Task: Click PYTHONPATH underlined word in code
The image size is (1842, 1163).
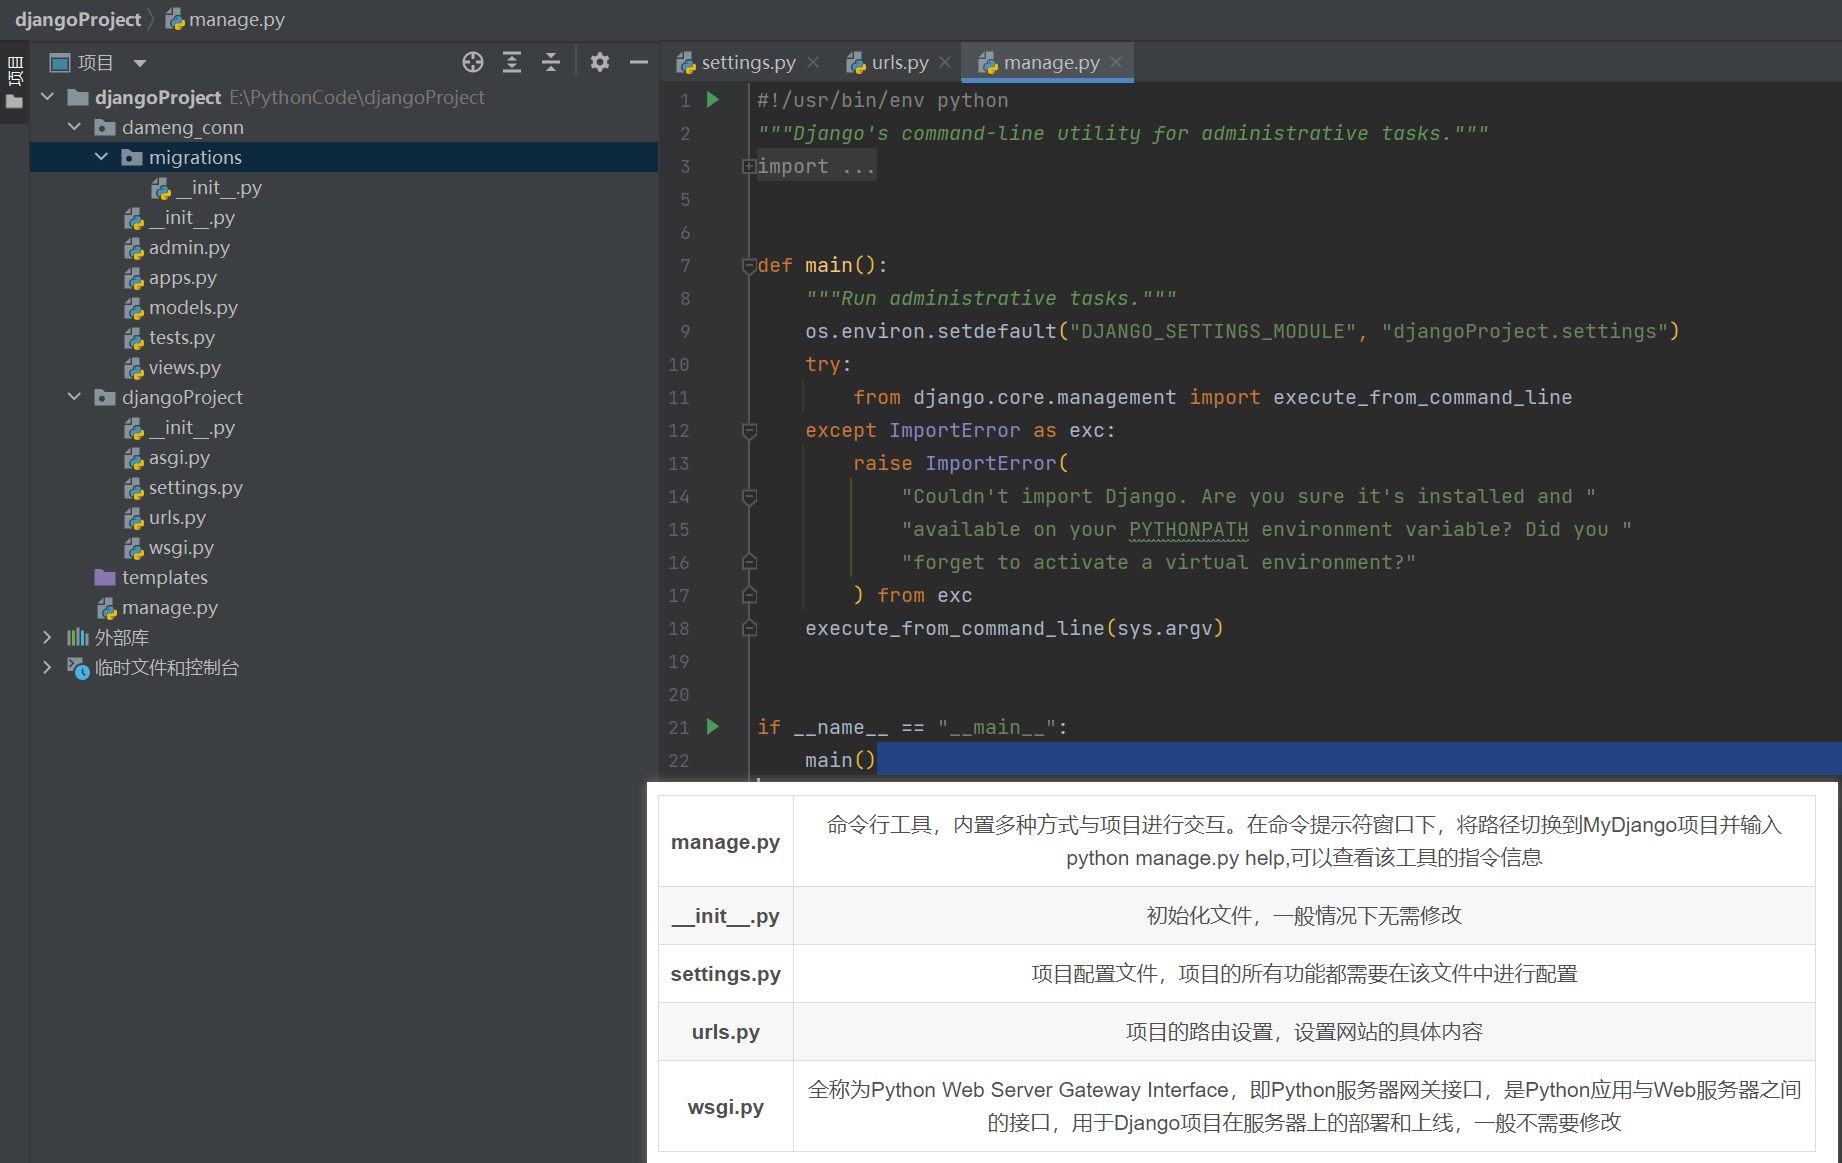Action: pyautogui.click(x=1188, y=529)
